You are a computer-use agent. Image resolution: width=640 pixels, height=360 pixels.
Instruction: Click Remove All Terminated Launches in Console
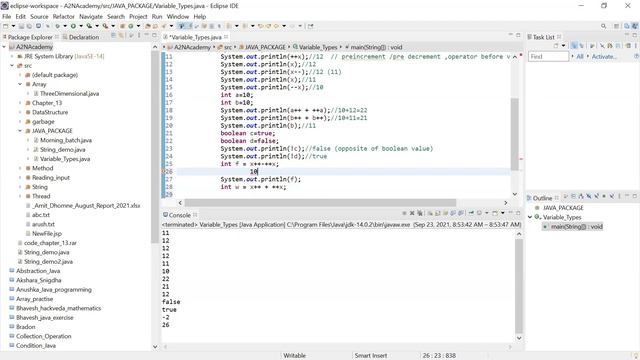click(420, 213)
